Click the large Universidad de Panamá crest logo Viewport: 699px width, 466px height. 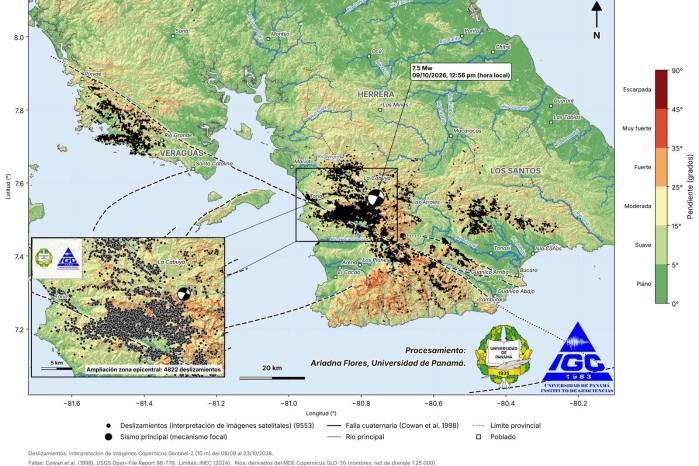tap(504, 355)
